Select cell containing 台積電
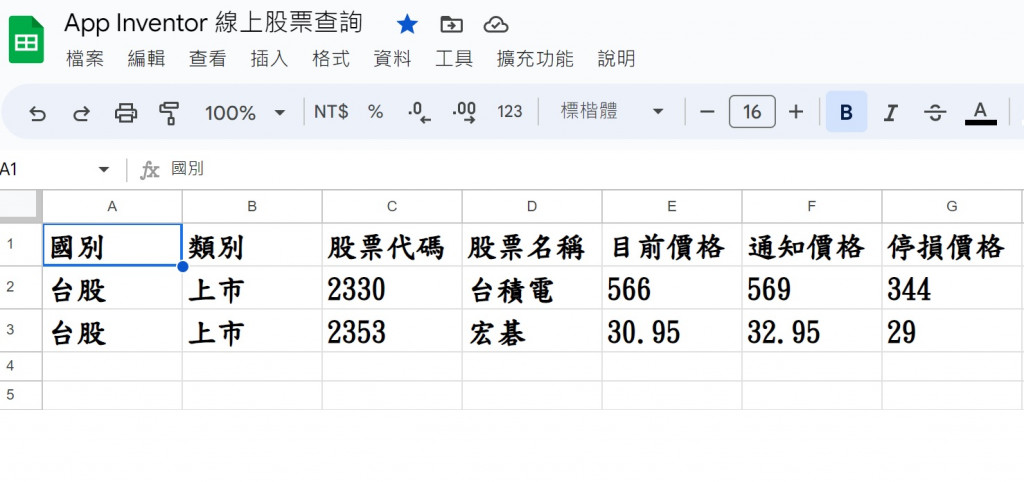This screenshot has height=482, width=1024. [x=532, y=288]
